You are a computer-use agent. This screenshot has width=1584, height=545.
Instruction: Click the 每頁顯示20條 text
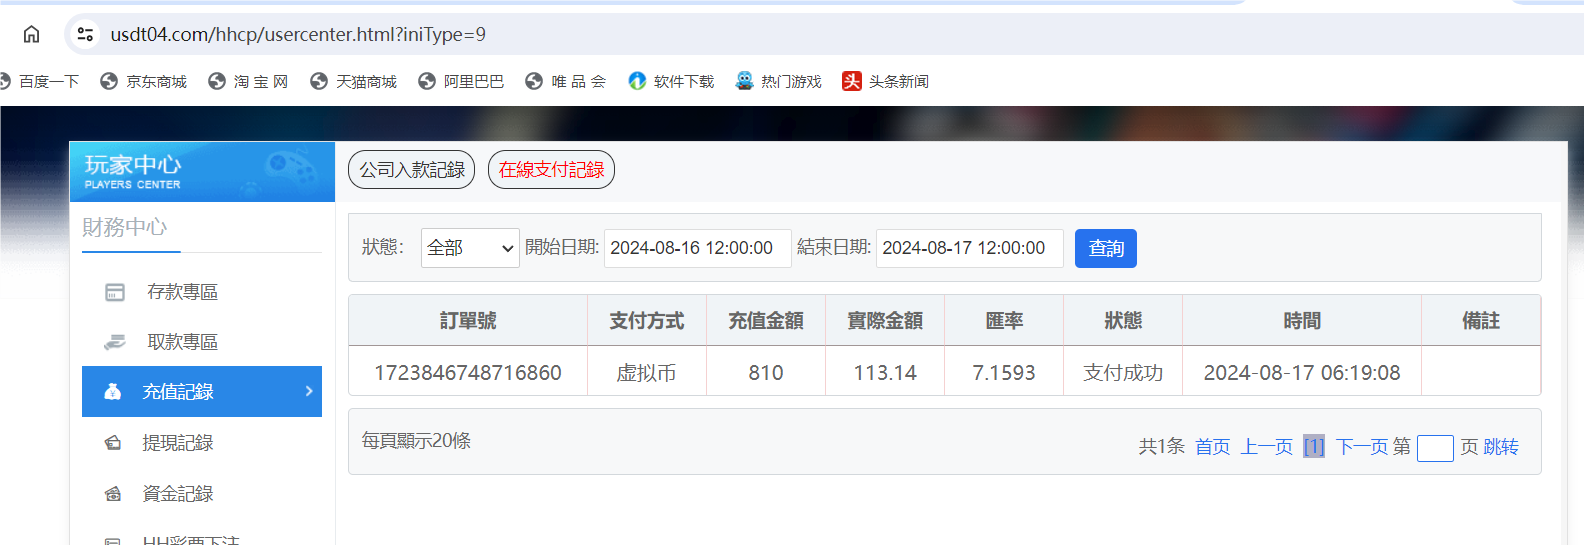coord(416,441)
